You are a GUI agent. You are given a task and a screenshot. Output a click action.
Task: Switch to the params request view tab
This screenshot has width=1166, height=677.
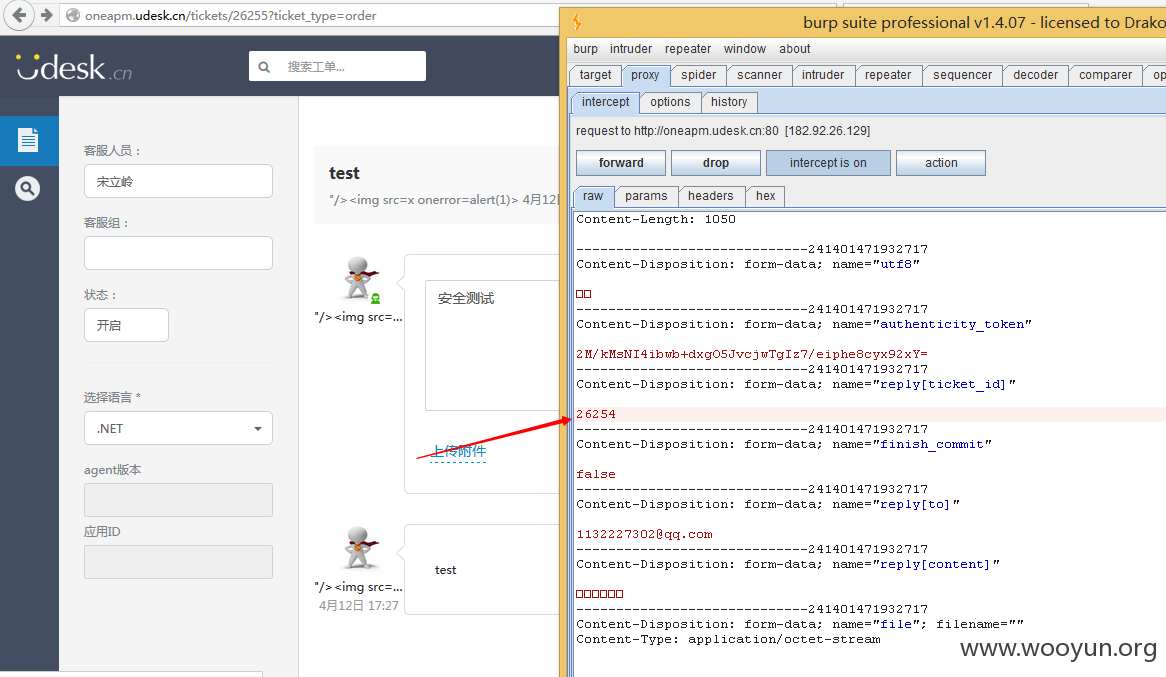645,196
